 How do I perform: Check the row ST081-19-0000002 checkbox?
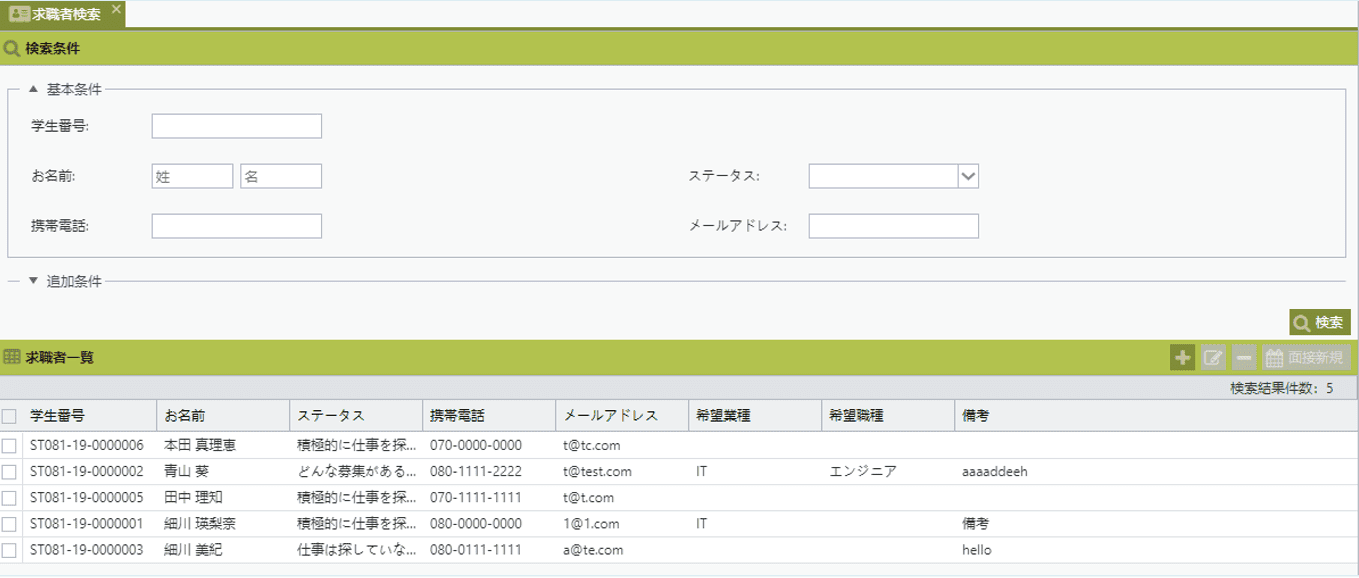[10, 472]
